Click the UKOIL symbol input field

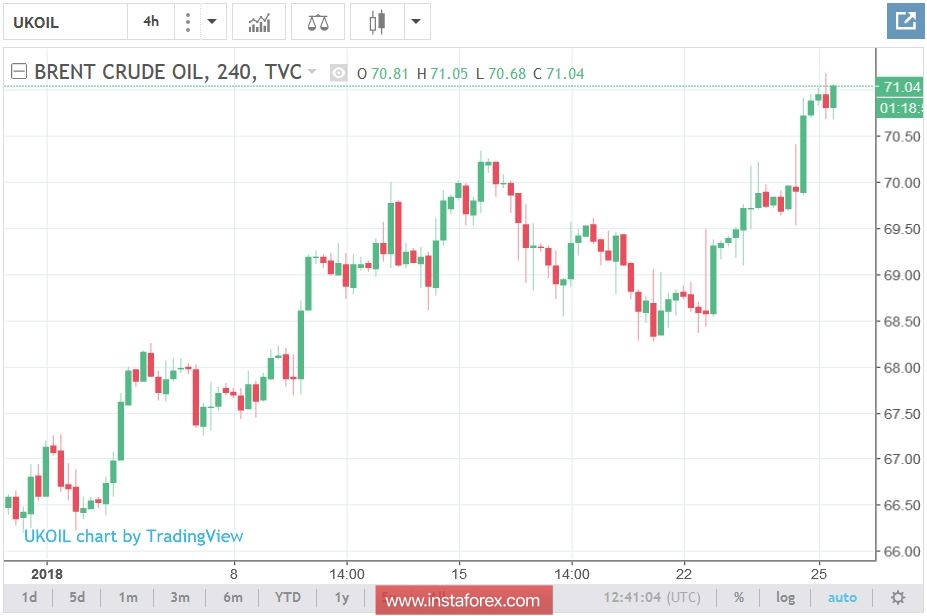60,21
